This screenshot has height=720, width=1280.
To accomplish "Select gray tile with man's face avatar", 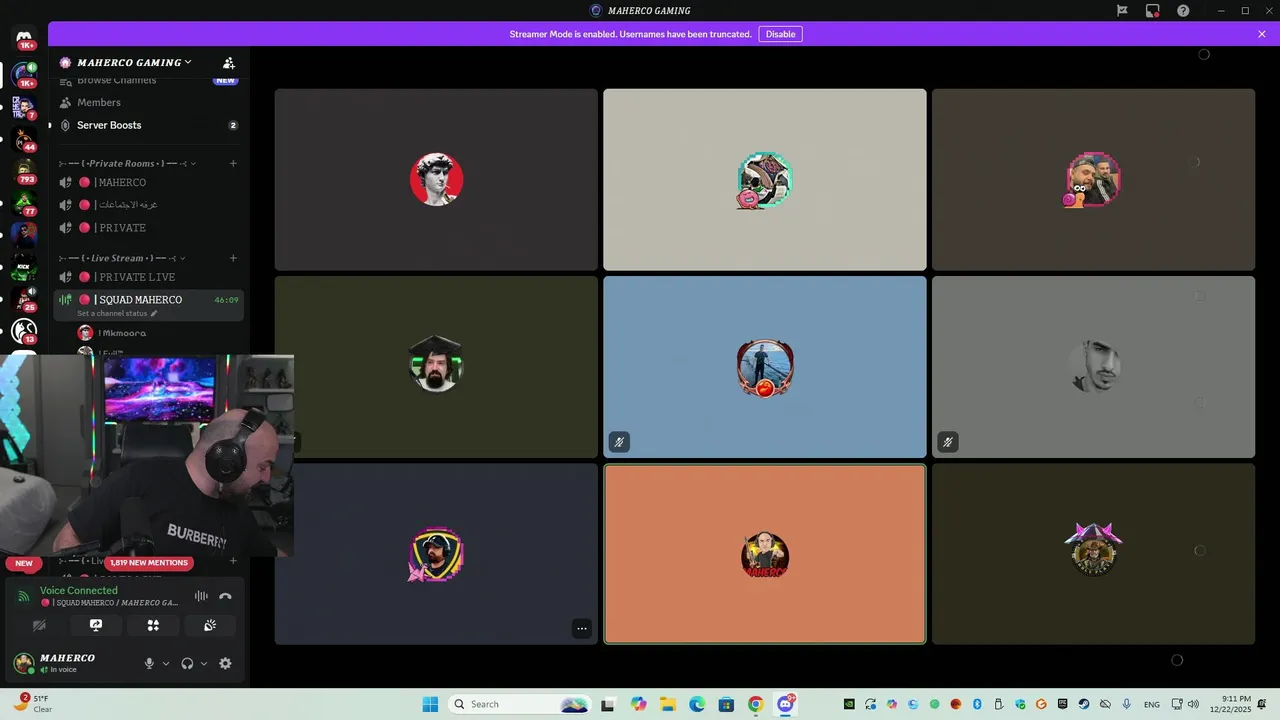I will tap(1093, 367).
